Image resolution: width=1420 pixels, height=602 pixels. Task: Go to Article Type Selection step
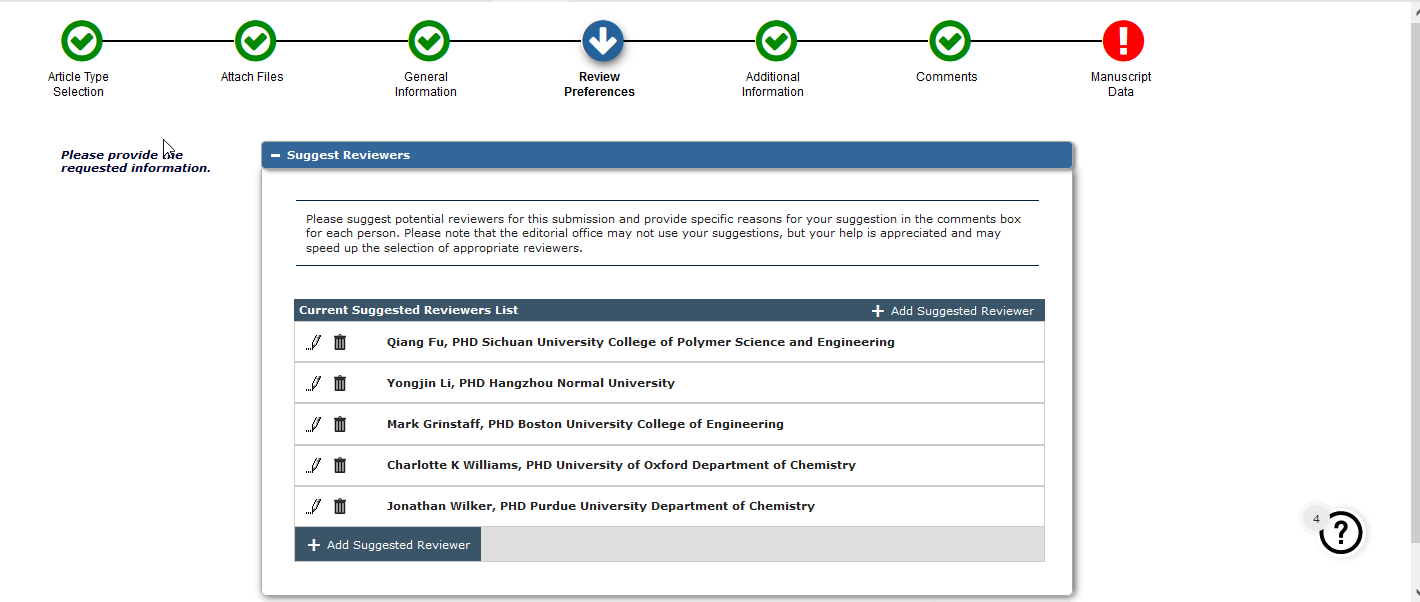coord(82,42)
